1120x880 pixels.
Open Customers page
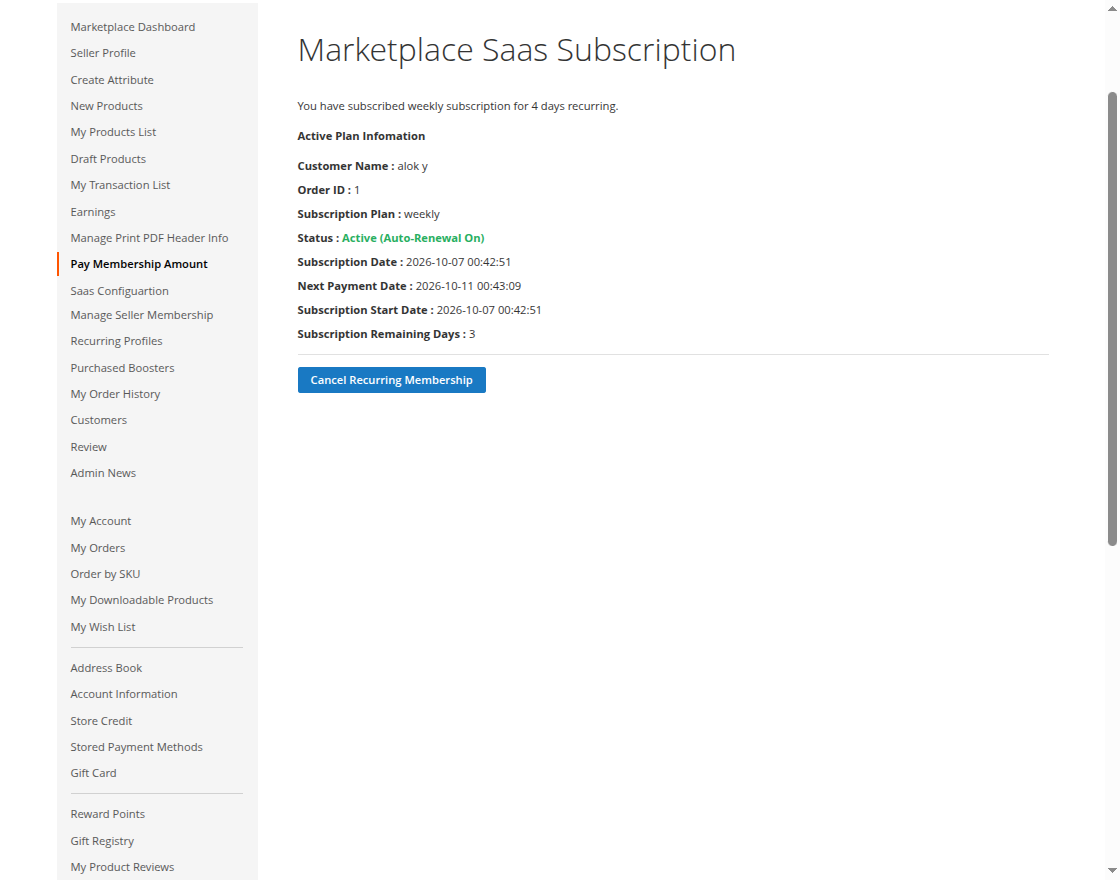[99, 420]
